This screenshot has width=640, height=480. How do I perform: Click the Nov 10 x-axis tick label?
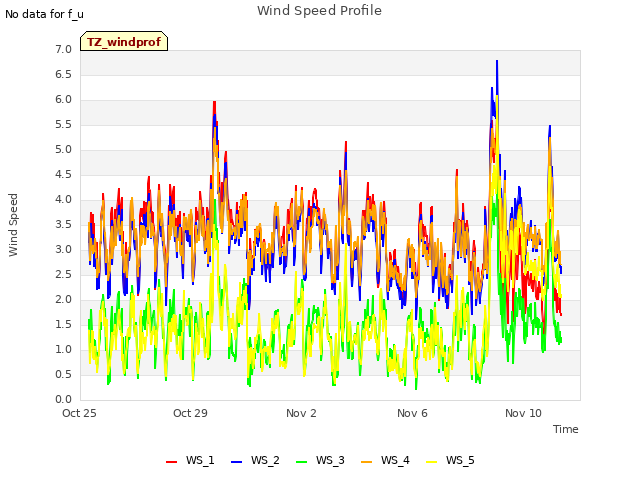coord(523,413)
